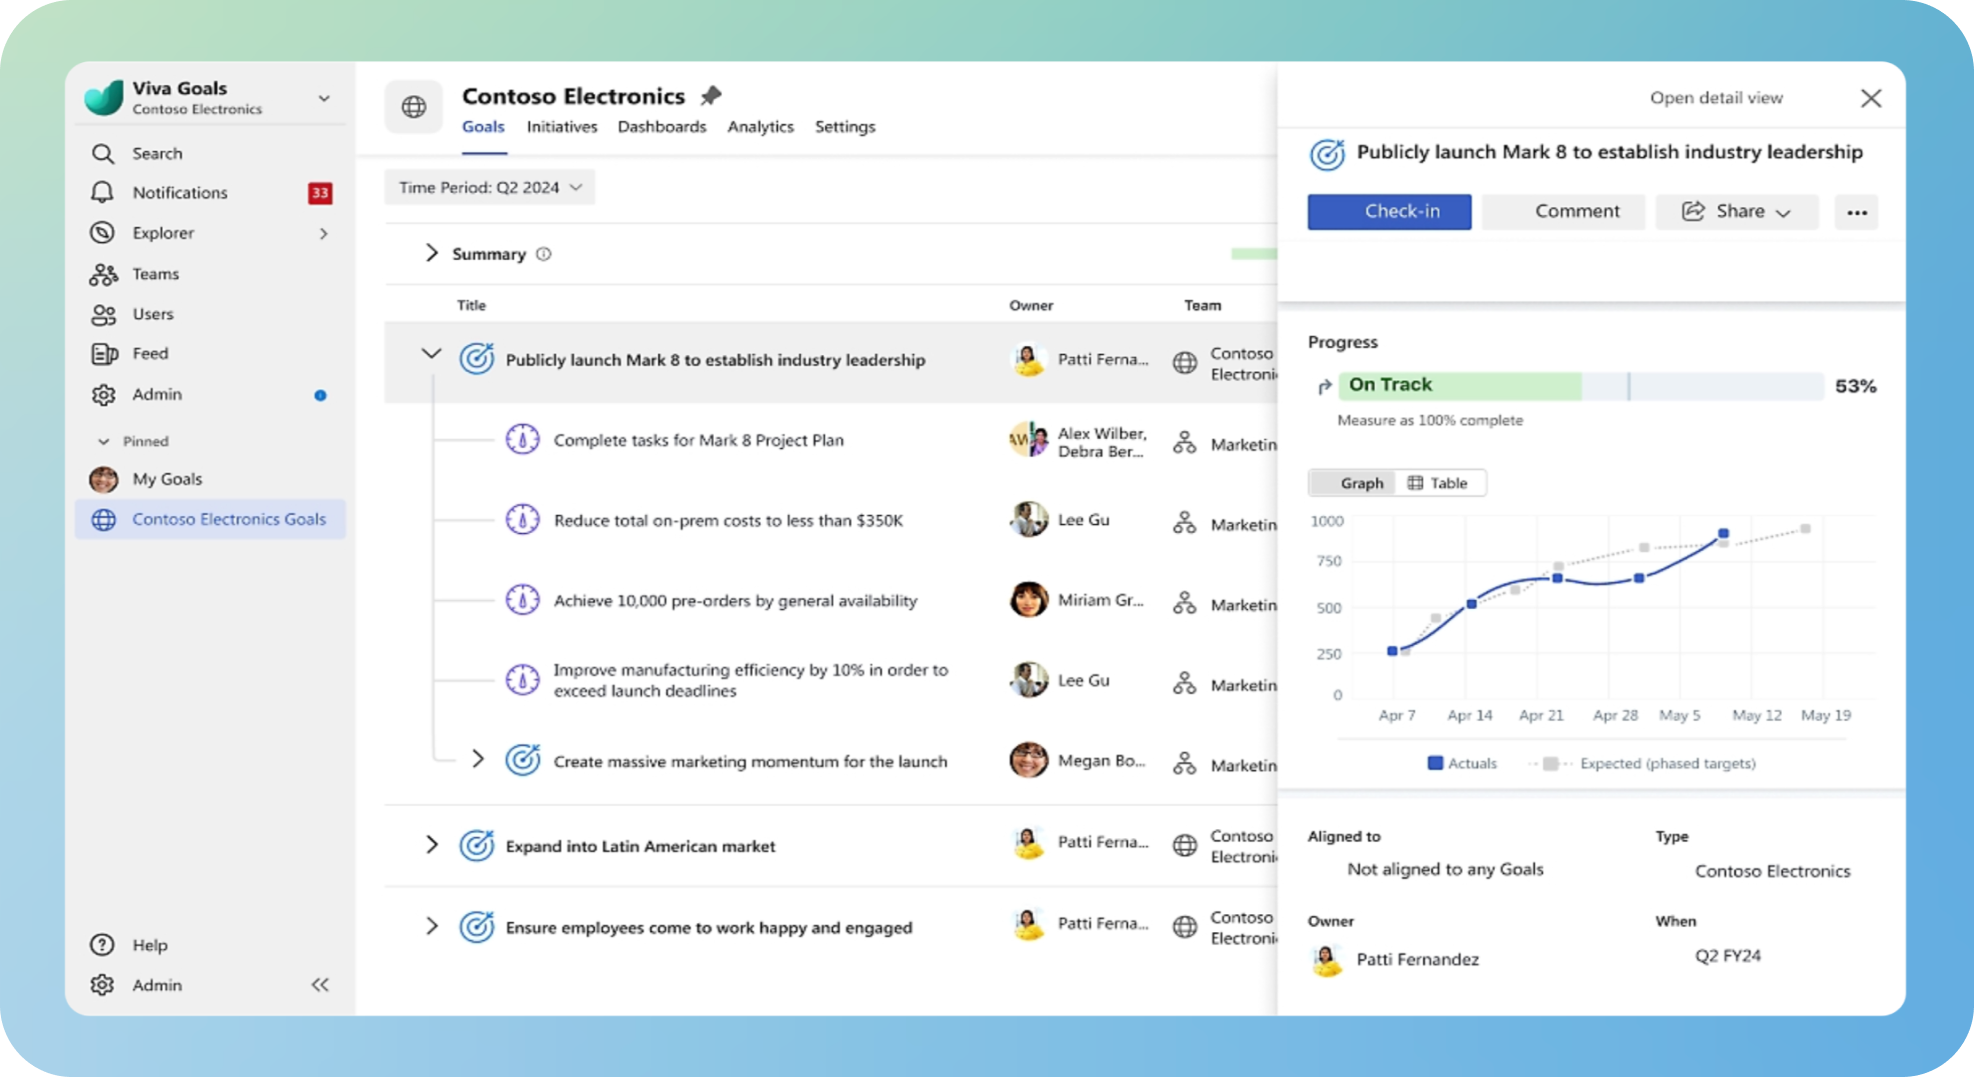Viewport: 1974px width, 1077px height.
Task: Click the Comment button
Action: tap(1563, 211)
